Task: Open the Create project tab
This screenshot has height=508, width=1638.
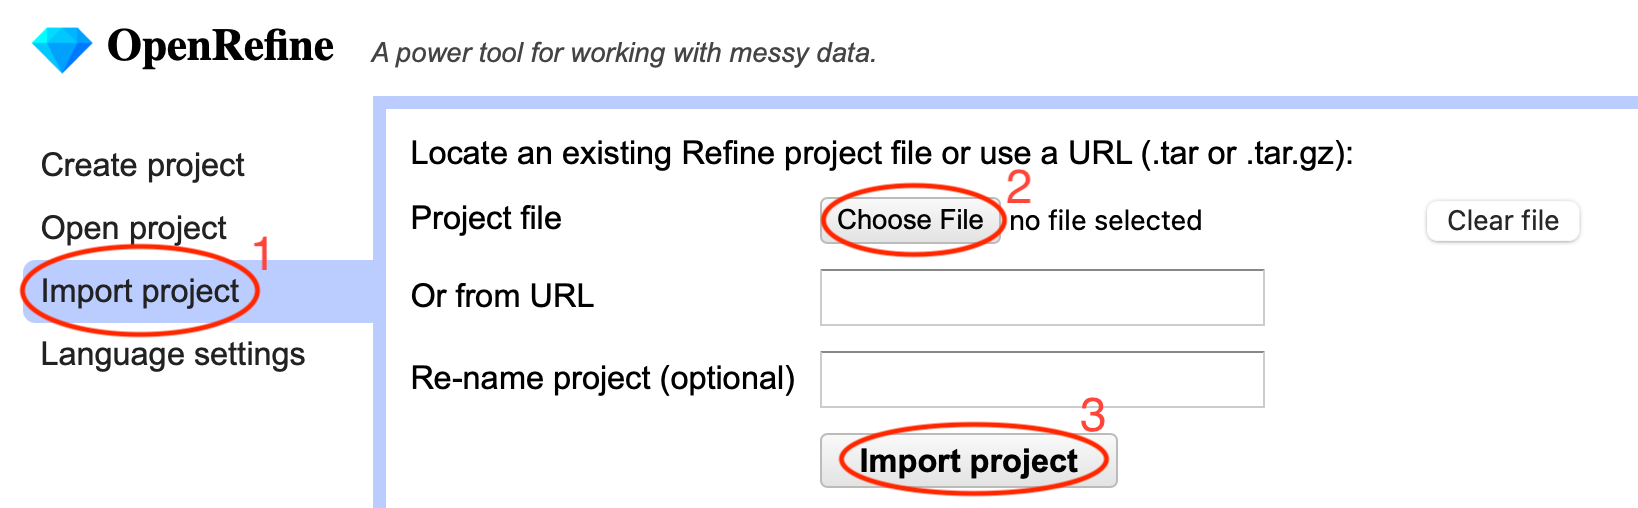Action: pyautogui.click(x=143, y=165)
